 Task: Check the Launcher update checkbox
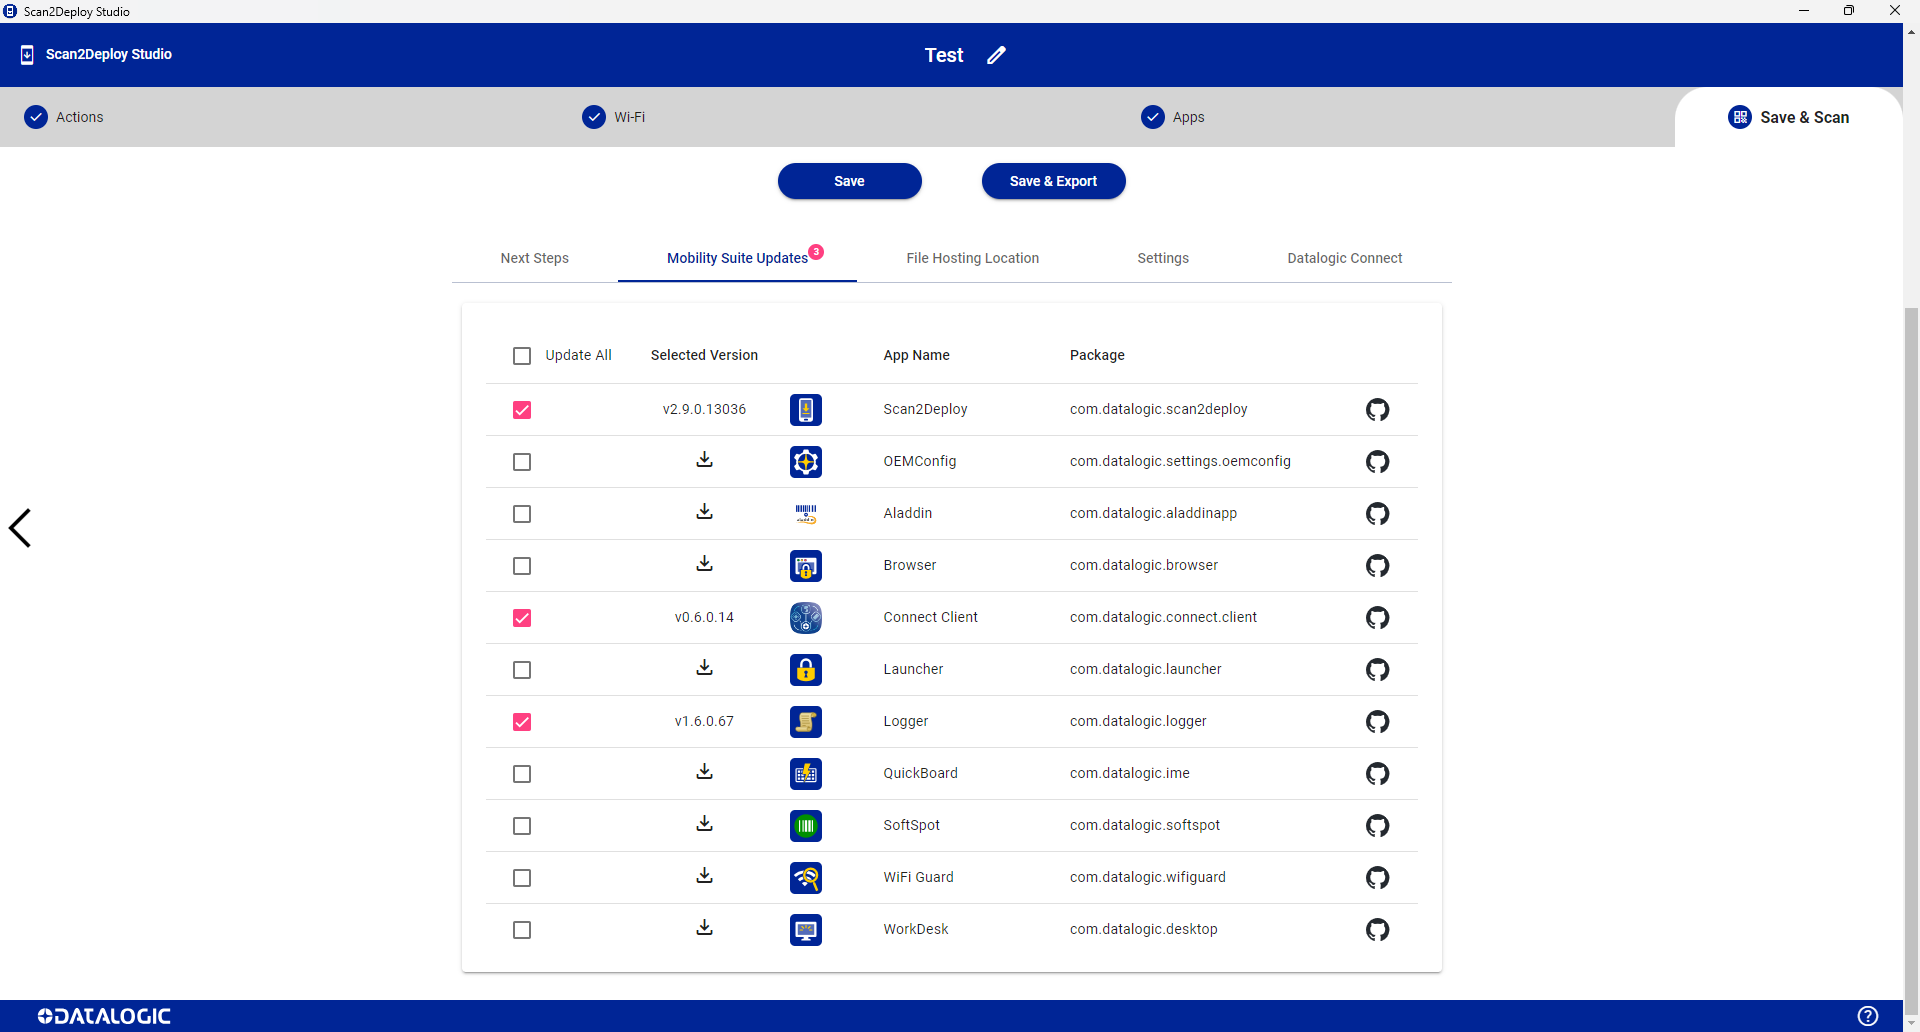point(522,670)
